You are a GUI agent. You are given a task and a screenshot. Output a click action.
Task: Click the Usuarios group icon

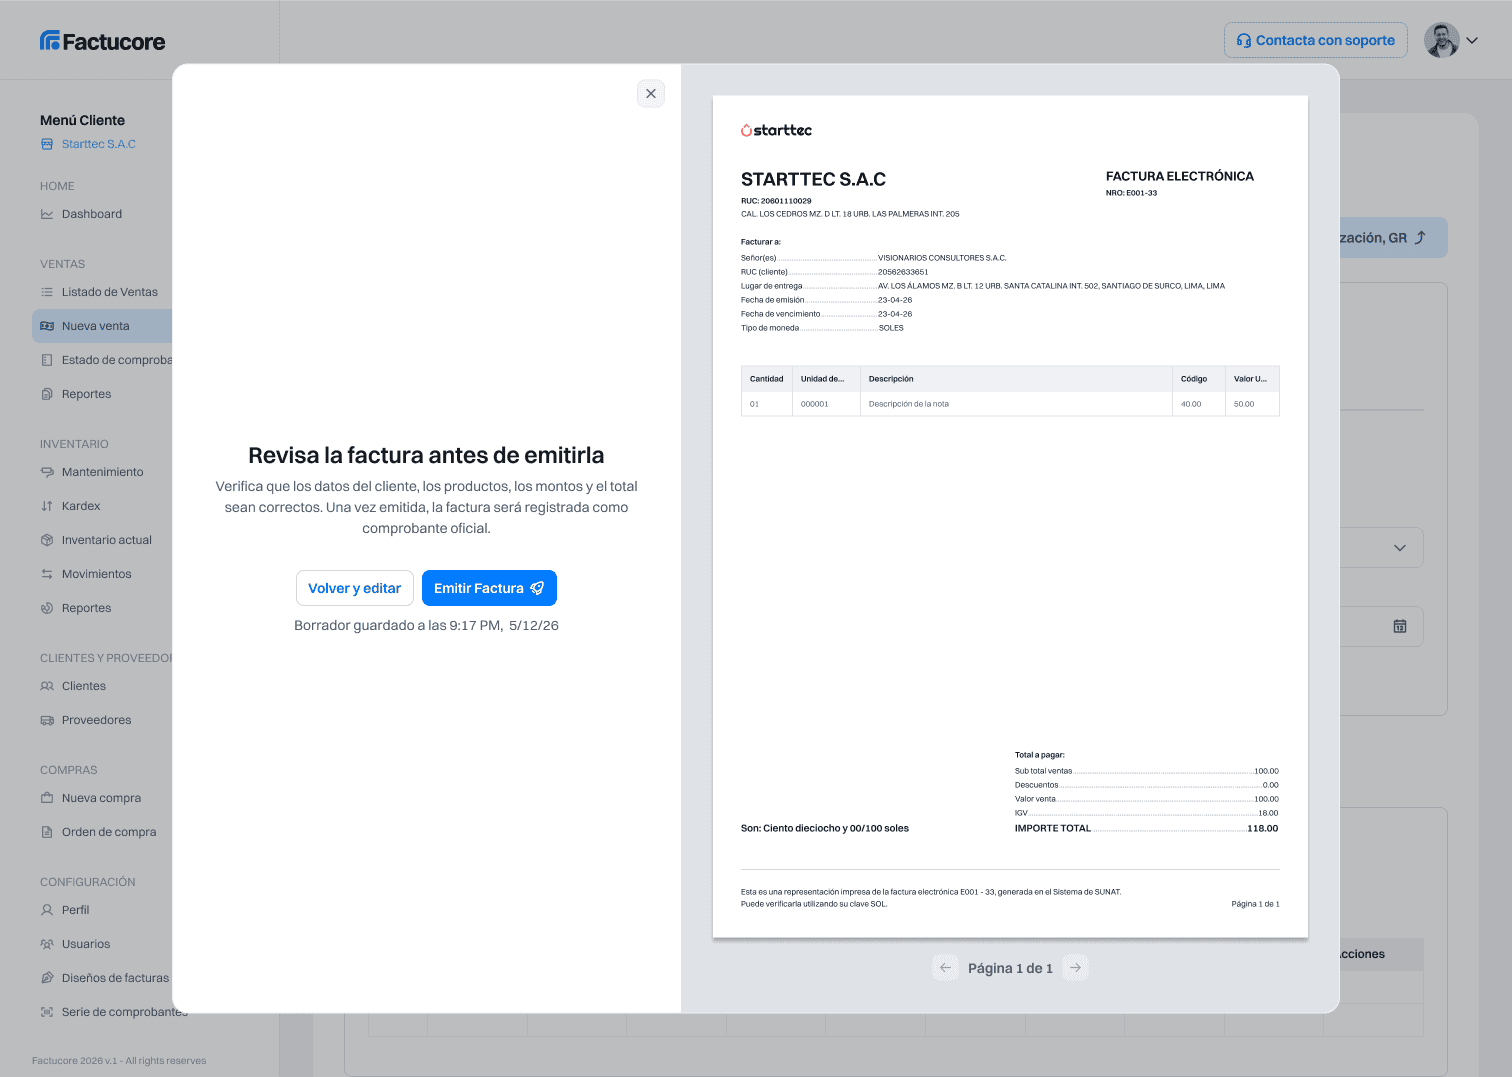(x=47, y=944)
